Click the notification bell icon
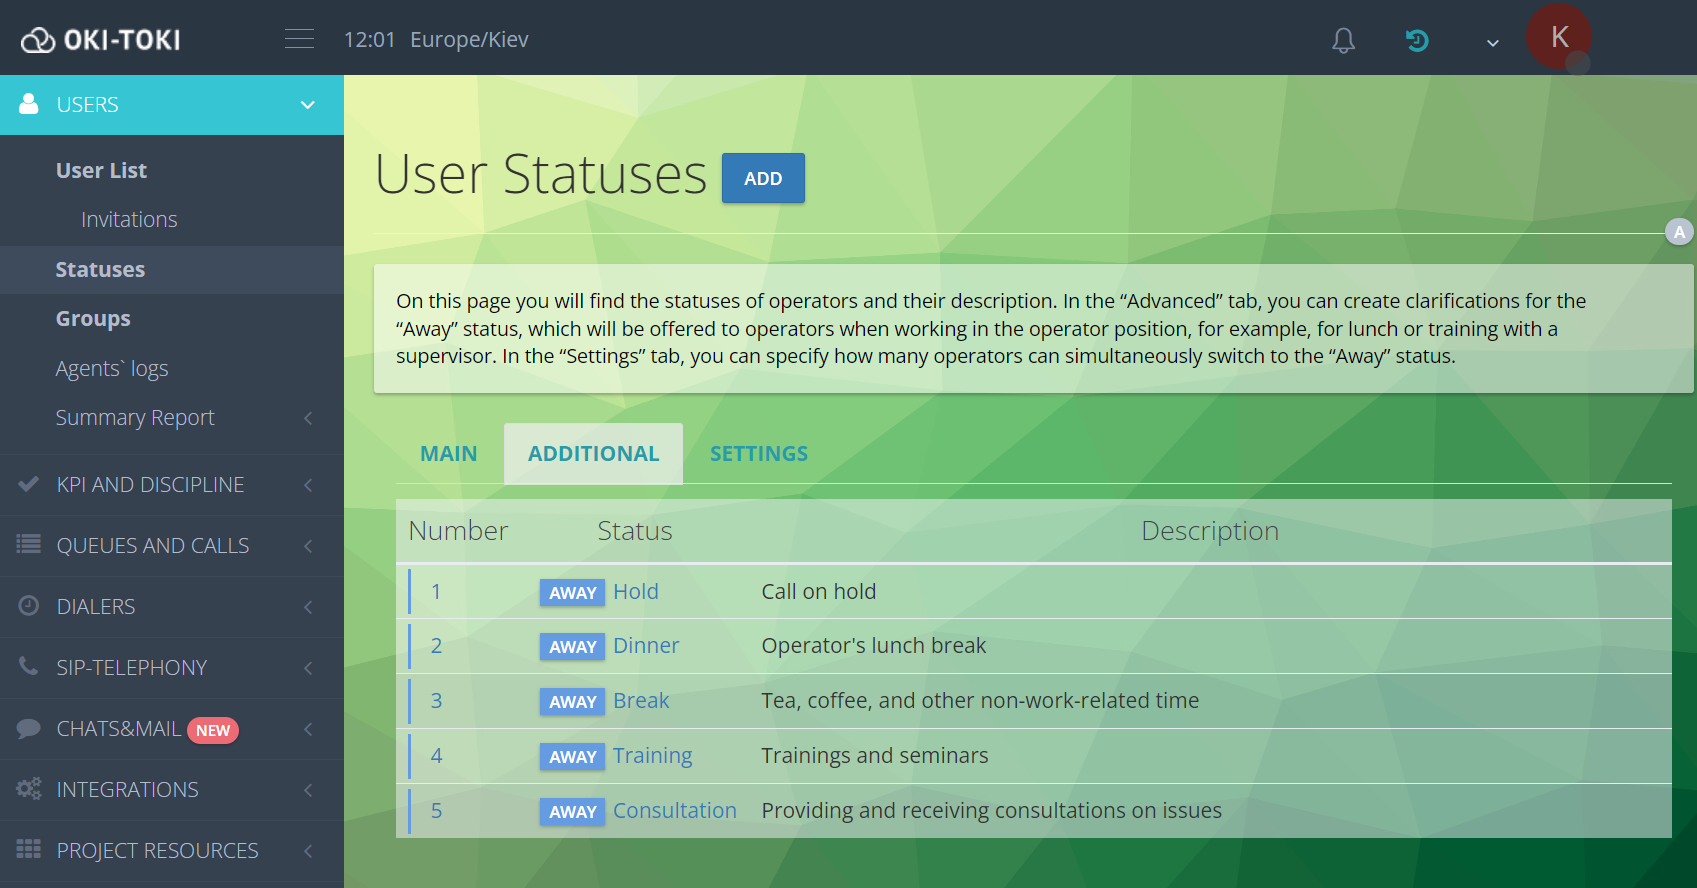Image resolution: width=1697 pixels, height=888 pixels. pyautogui.click(x=1343, y=40)
